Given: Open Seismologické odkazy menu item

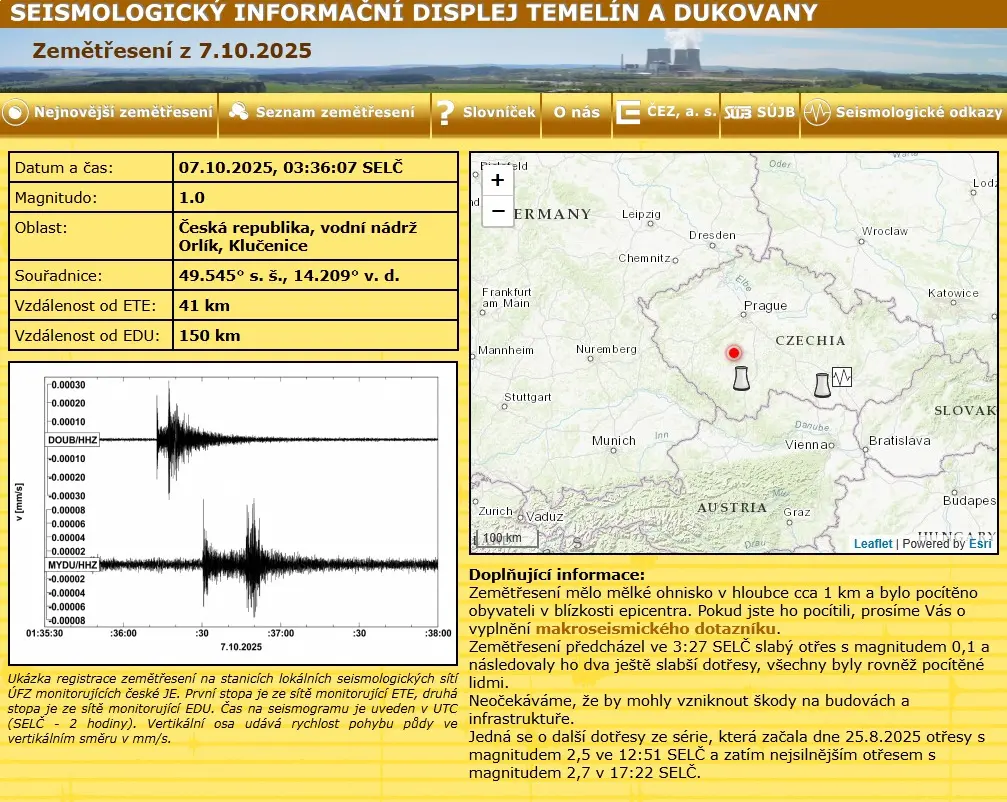Looking at the screenshot, I should [918, 112].
